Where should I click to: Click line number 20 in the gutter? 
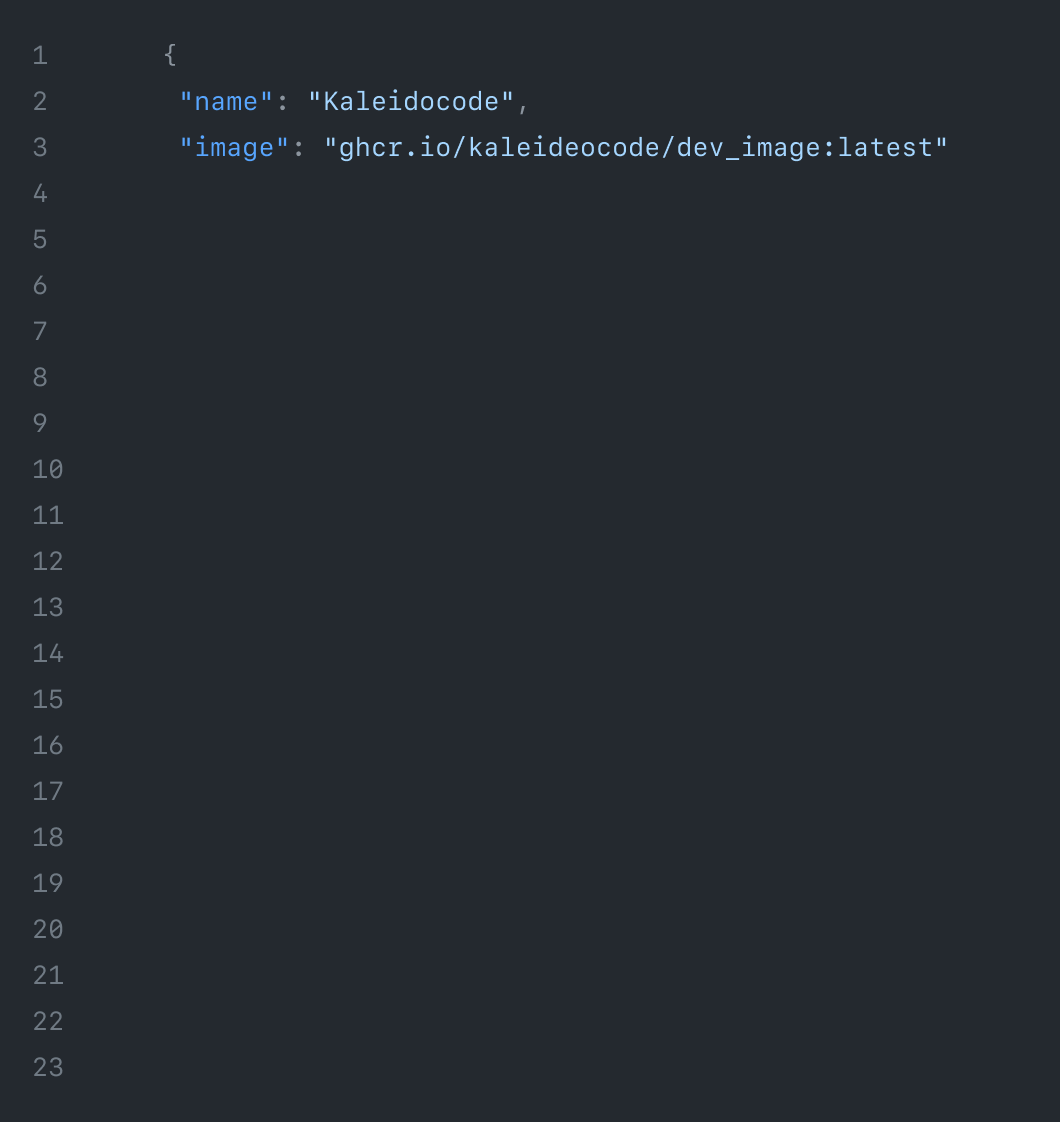[48, 929]
